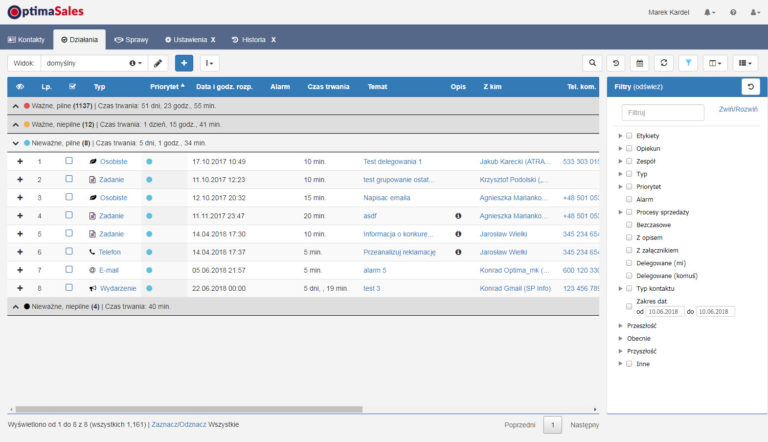The image size is (768, 442).
Task: Expand row 8 details with plus icon
Action: pos(20,288)
